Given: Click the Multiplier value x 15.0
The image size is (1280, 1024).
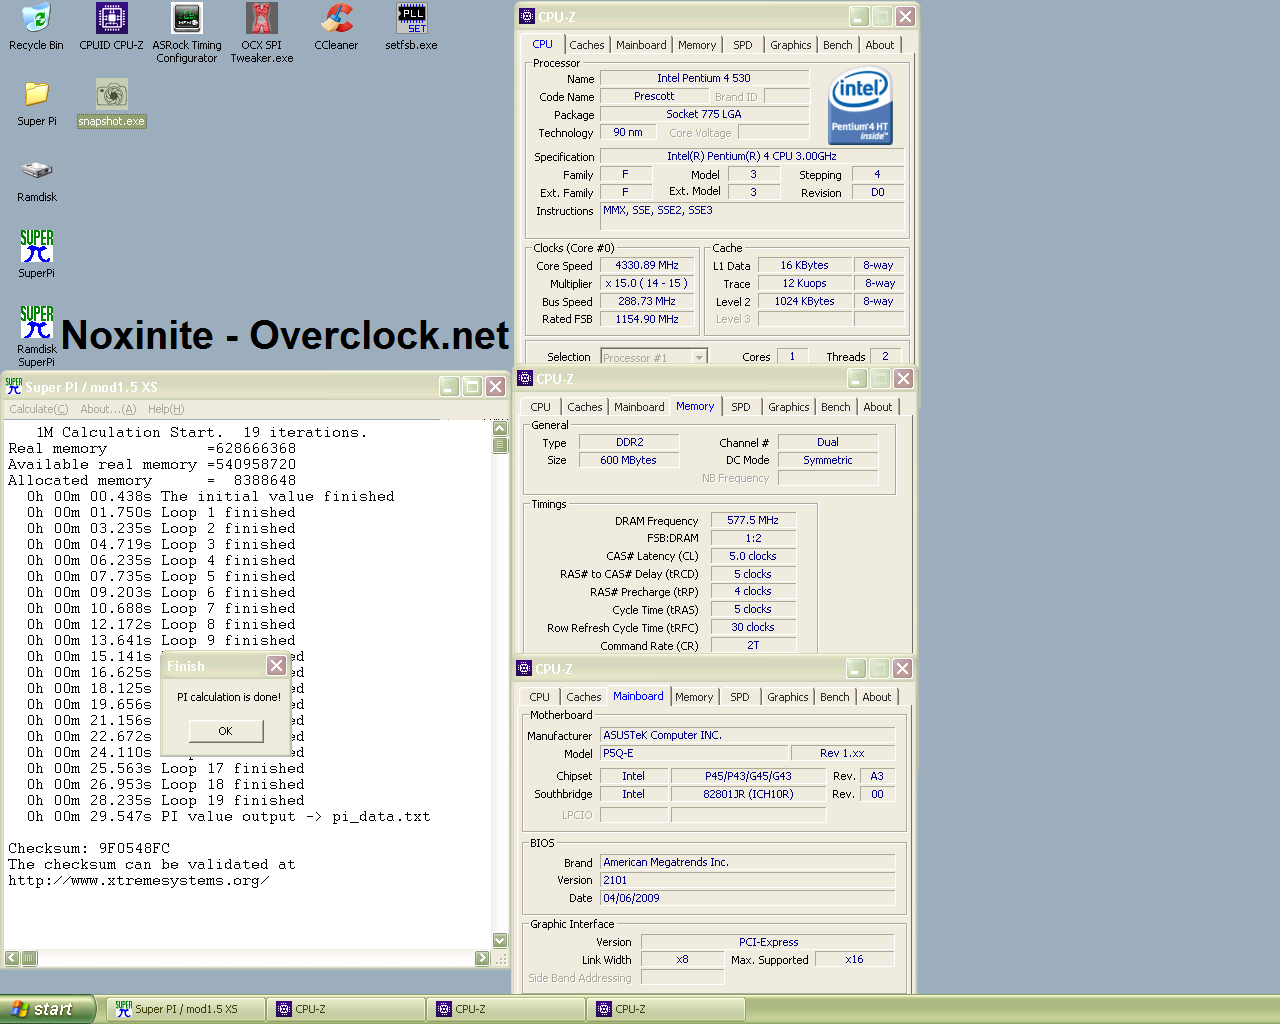Looking at the screenshot, I should [x=647, y=284].
